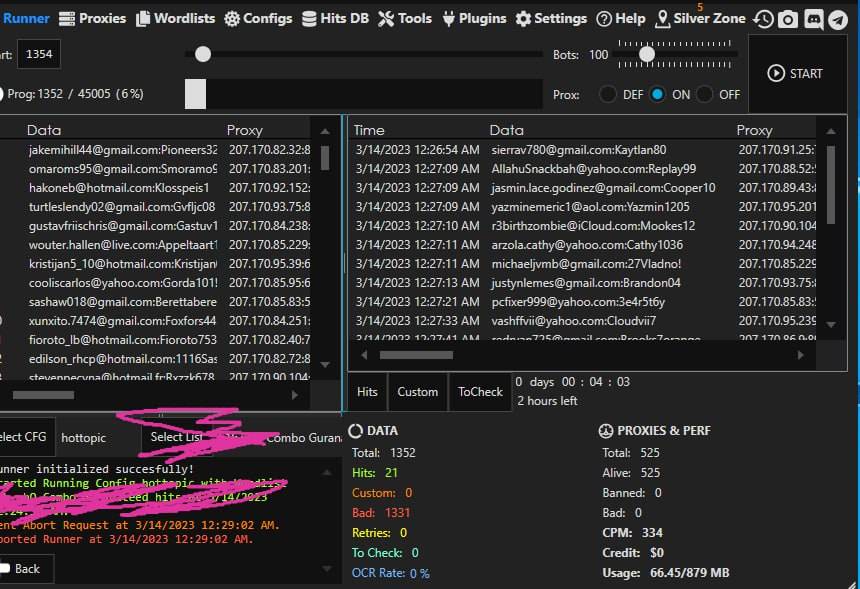Image resolution: width=860 pixels, height=589 pixels.
Task: Open the Help page
Action: 621,19
